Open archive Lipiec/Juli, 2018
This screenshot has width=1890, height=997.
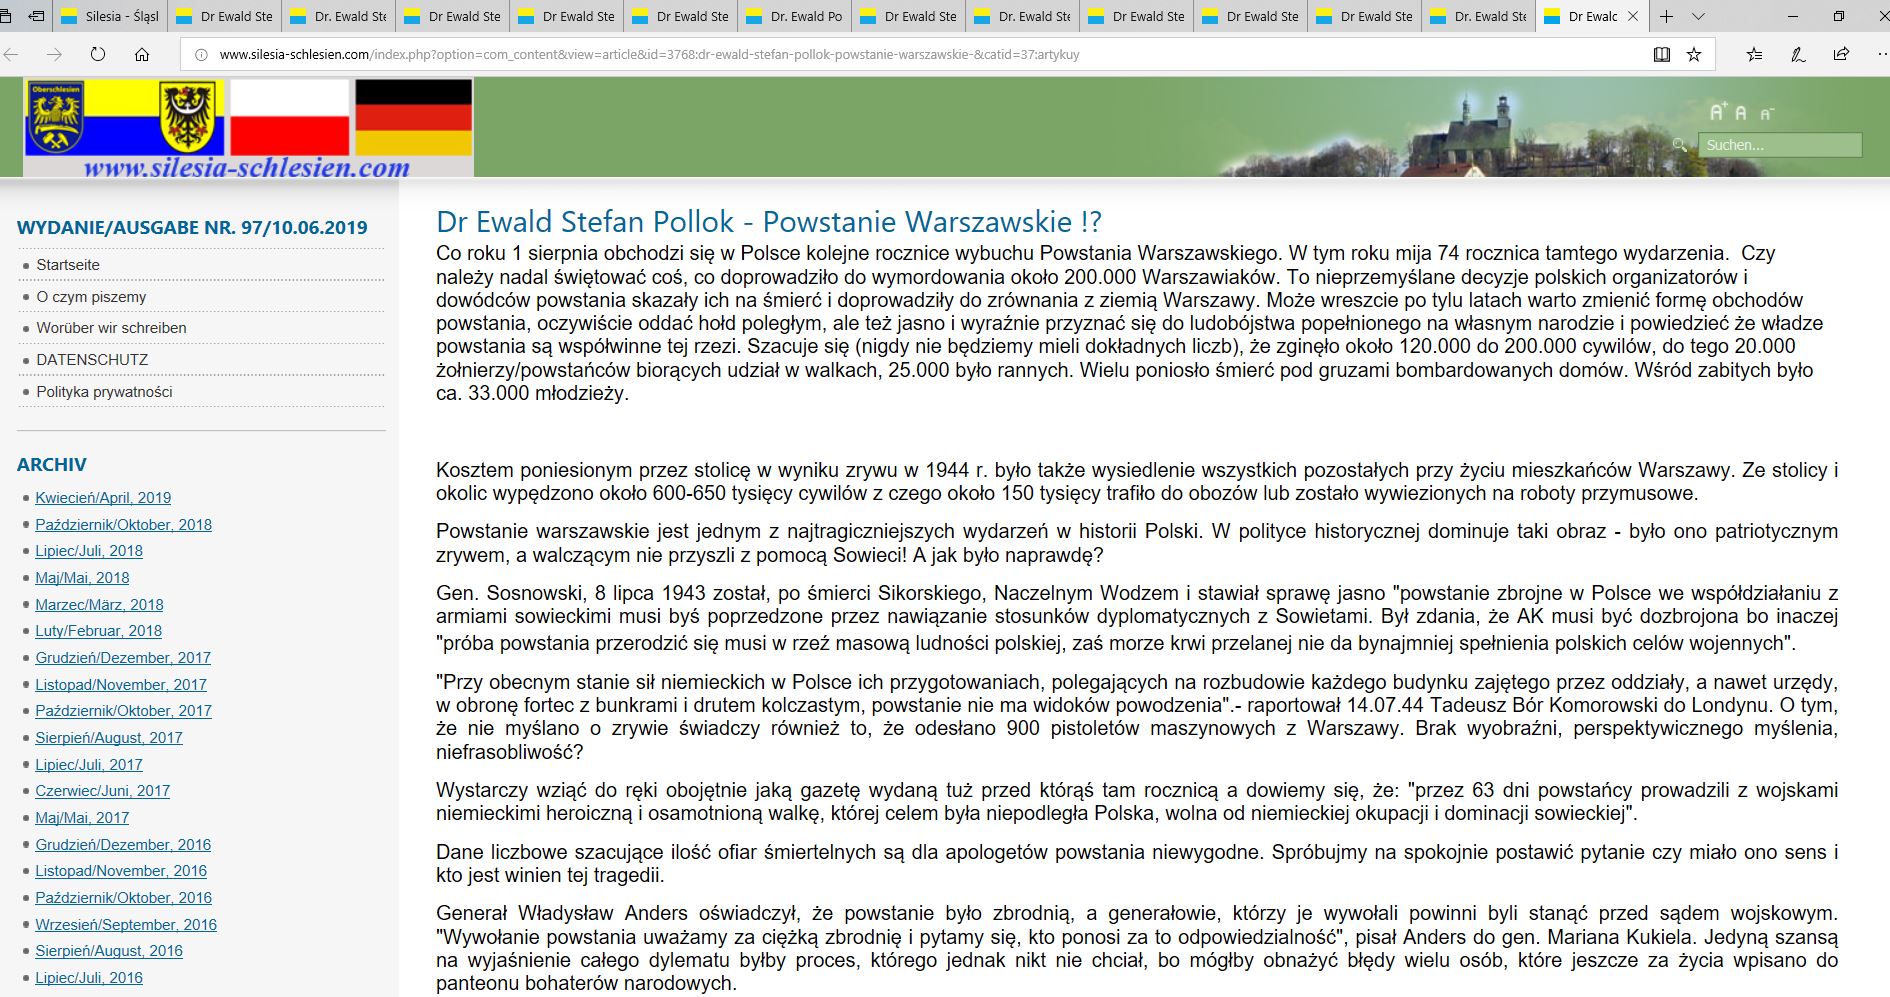pyautogui.click(x=89, y=551)
